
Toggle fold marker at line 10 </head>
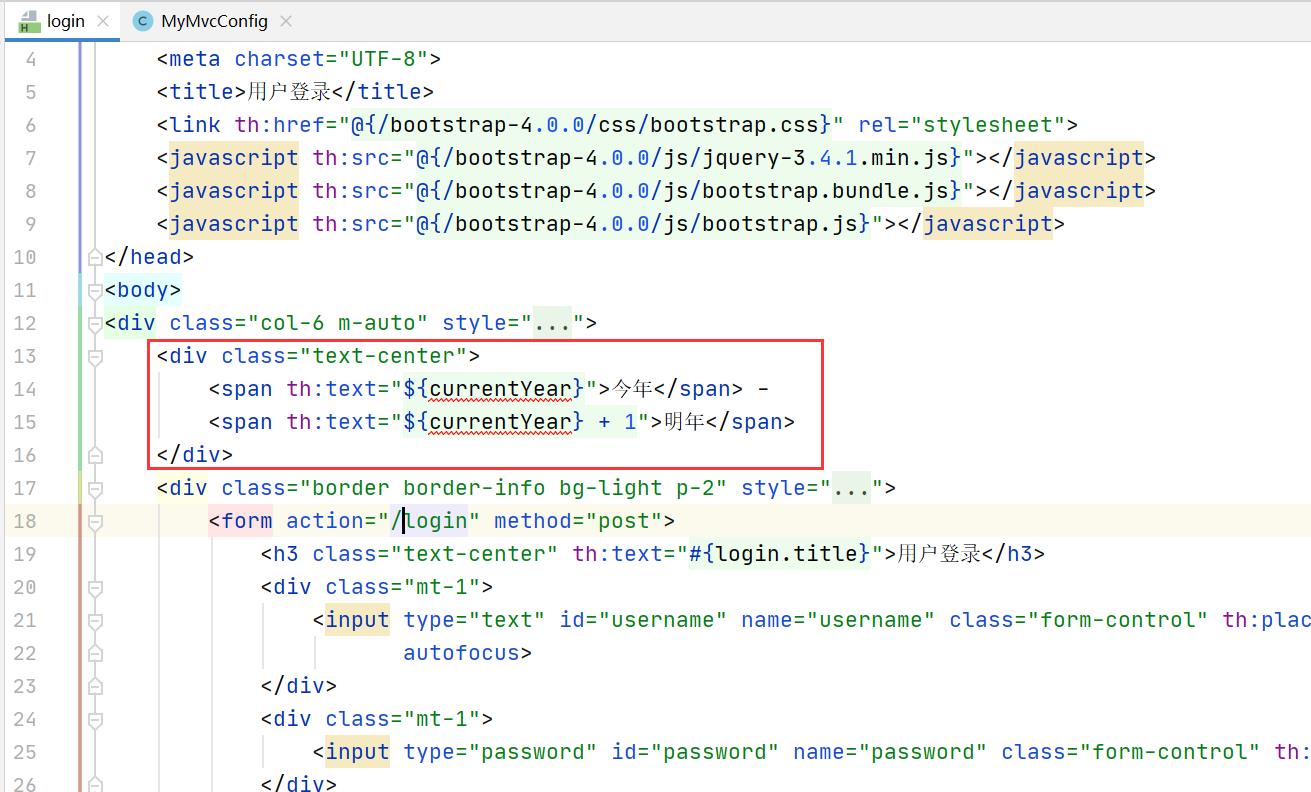tap(95, 257)
